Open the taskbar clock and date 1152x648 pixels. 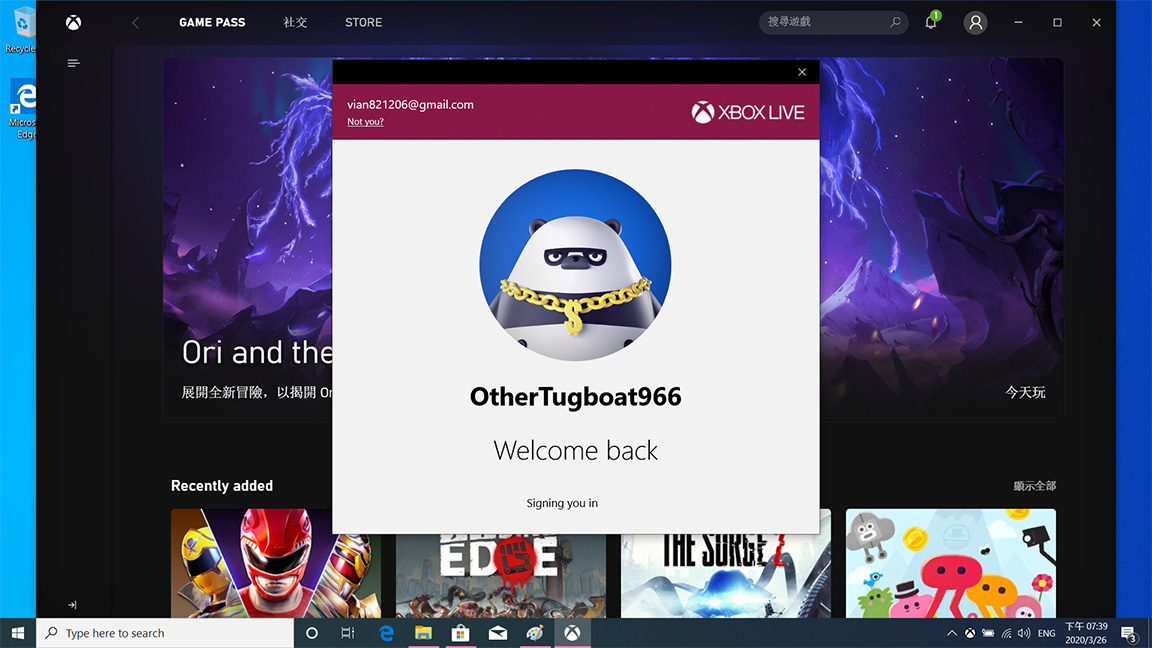(x=1086, y=633)
